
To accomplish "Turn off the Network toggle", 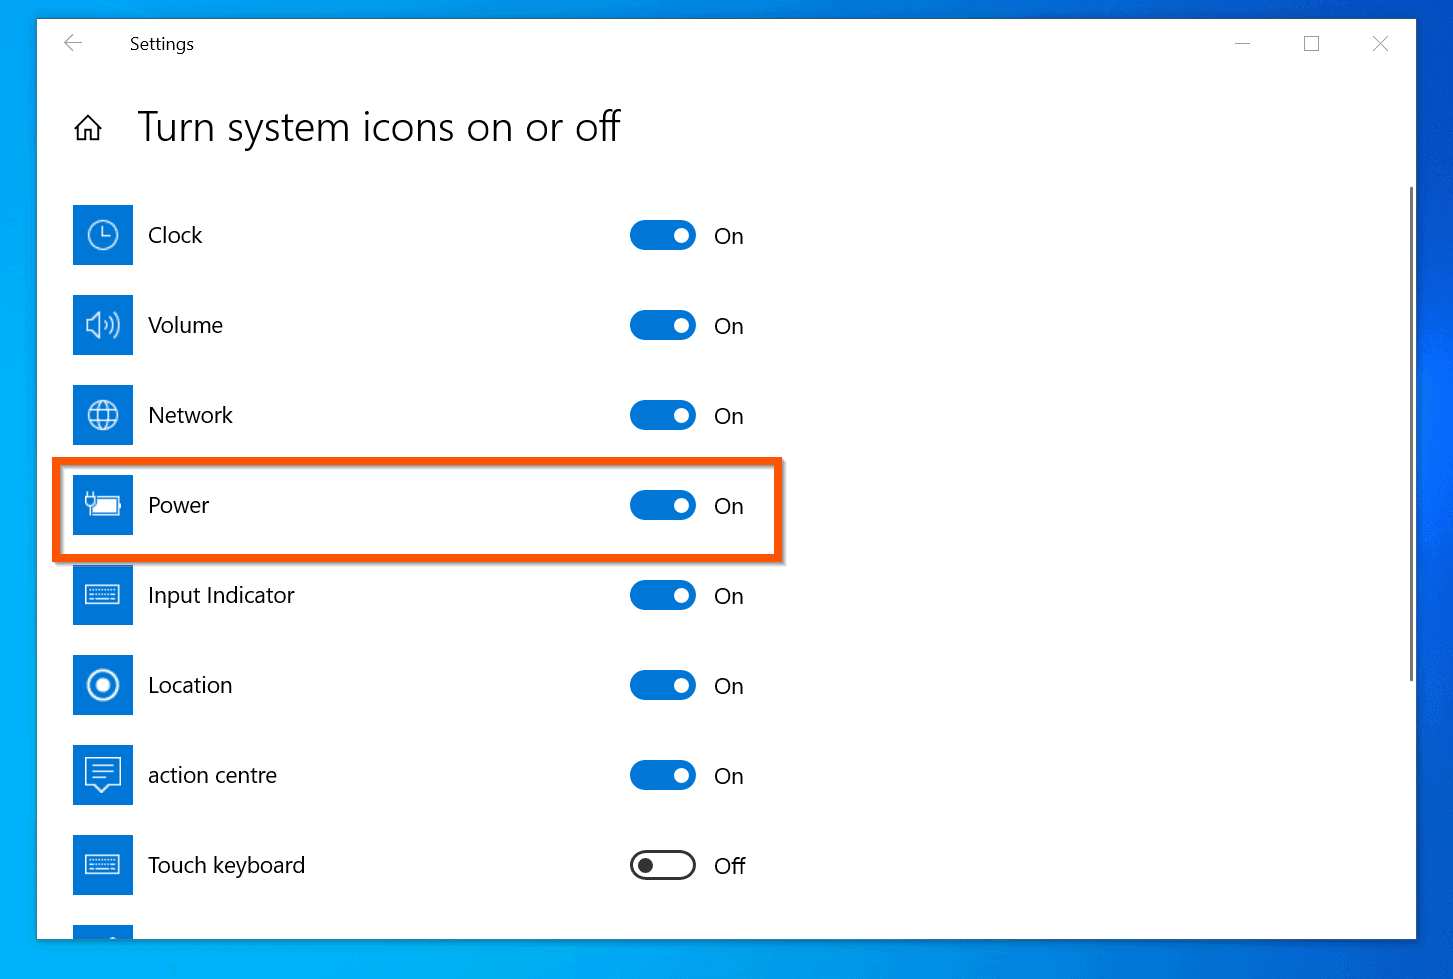I will click(x=662, y=415).
